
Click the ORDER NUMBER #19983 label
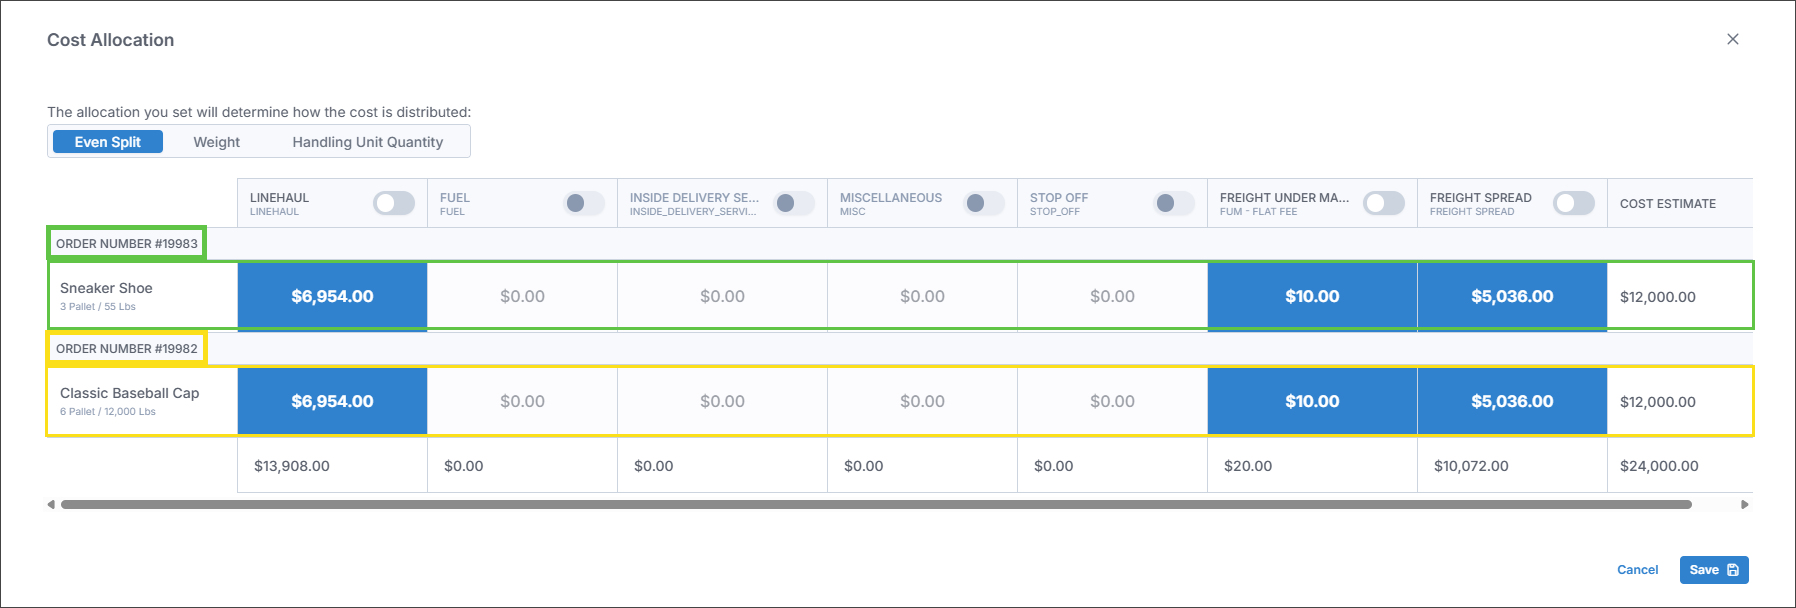click(127, 243)
